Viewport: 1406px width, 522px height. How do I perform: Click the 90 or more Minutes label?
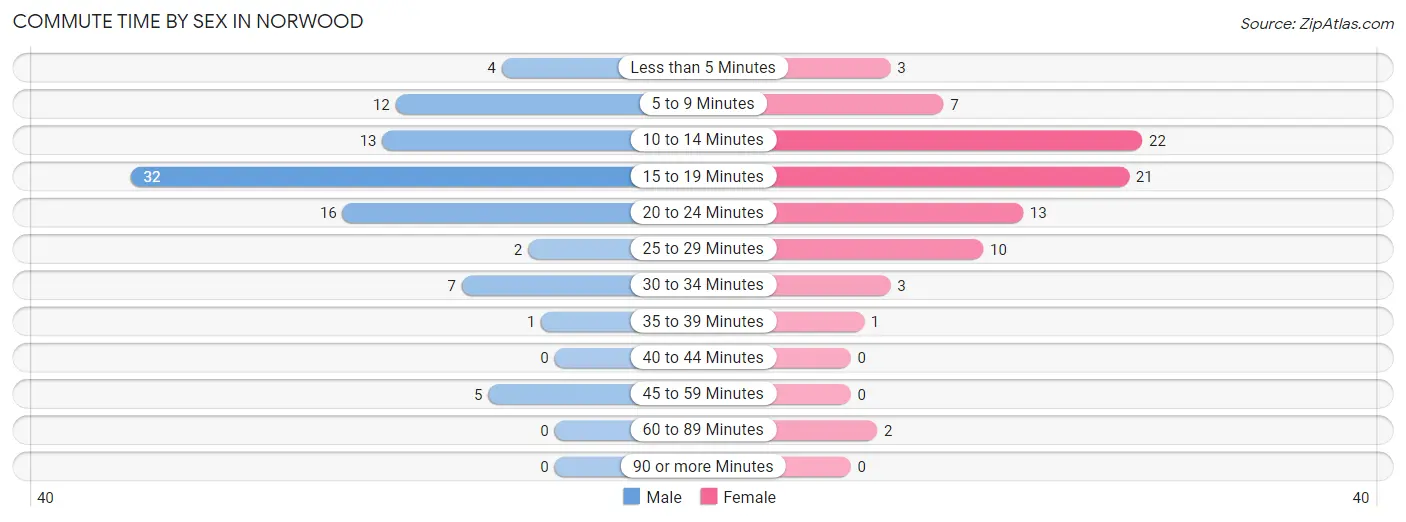click(x=703, y=466)
